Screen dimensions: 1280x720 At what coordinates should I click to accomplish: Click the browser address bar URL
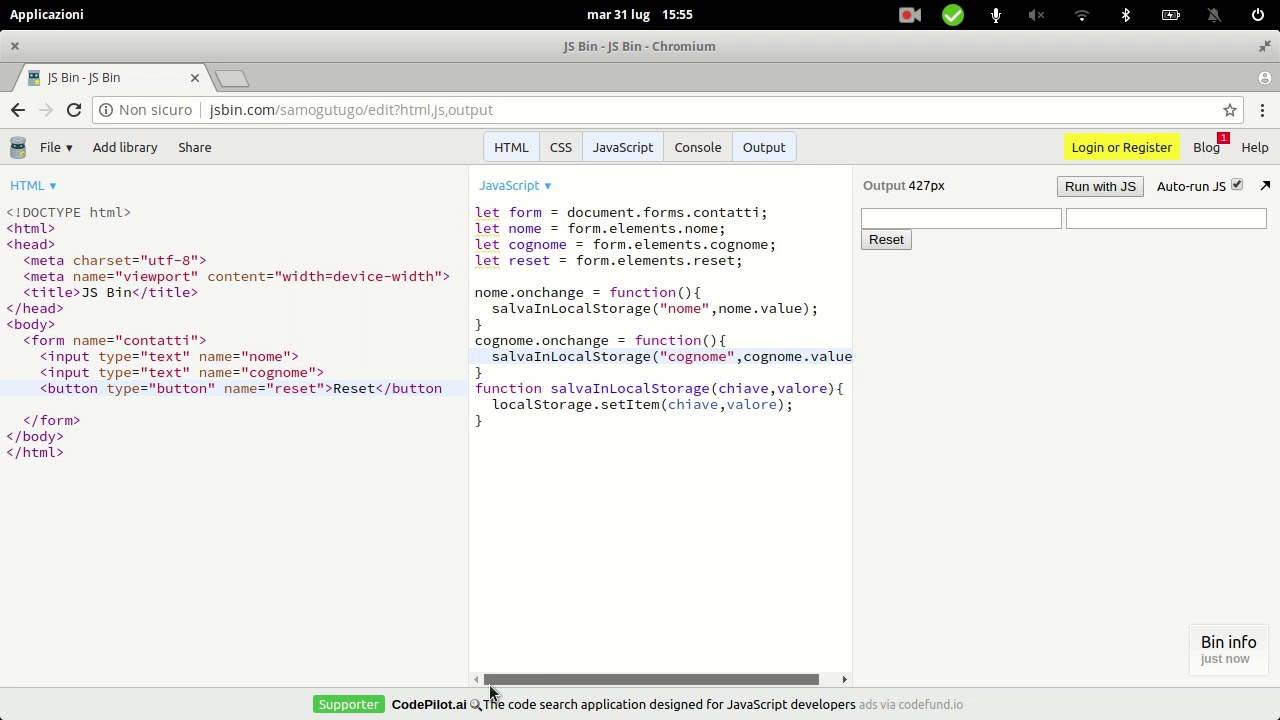(x=351, y=110)
